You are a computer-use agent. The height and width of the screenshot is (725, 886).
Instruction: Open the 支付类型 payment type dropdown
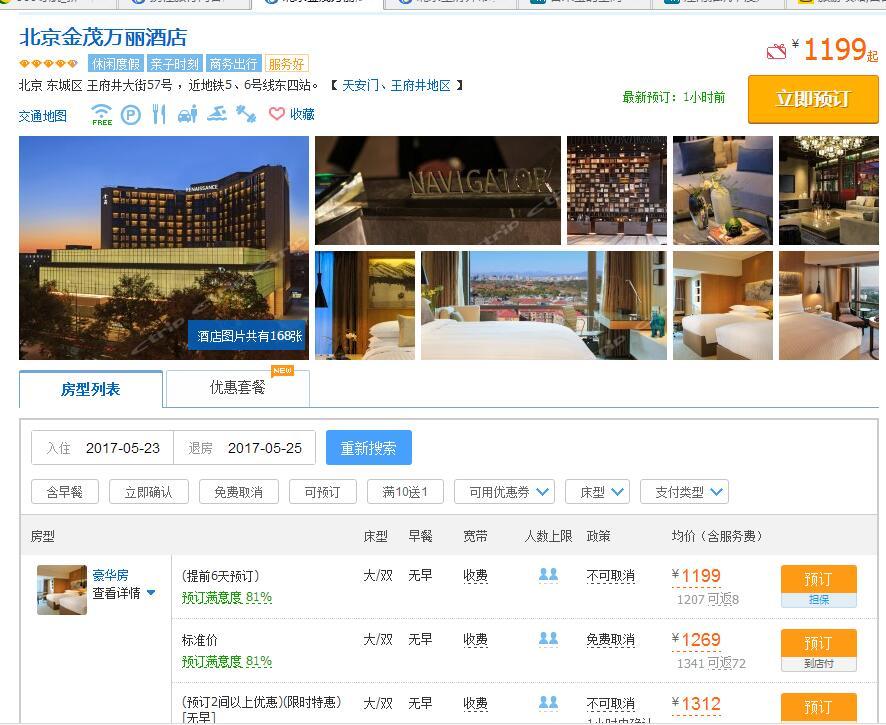click(x=684, y=492)
